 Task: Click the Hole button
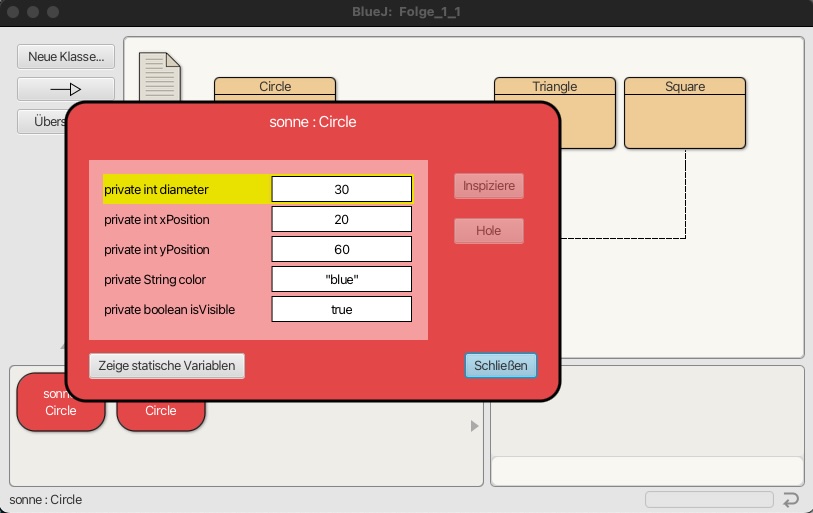tap(488, 231)
